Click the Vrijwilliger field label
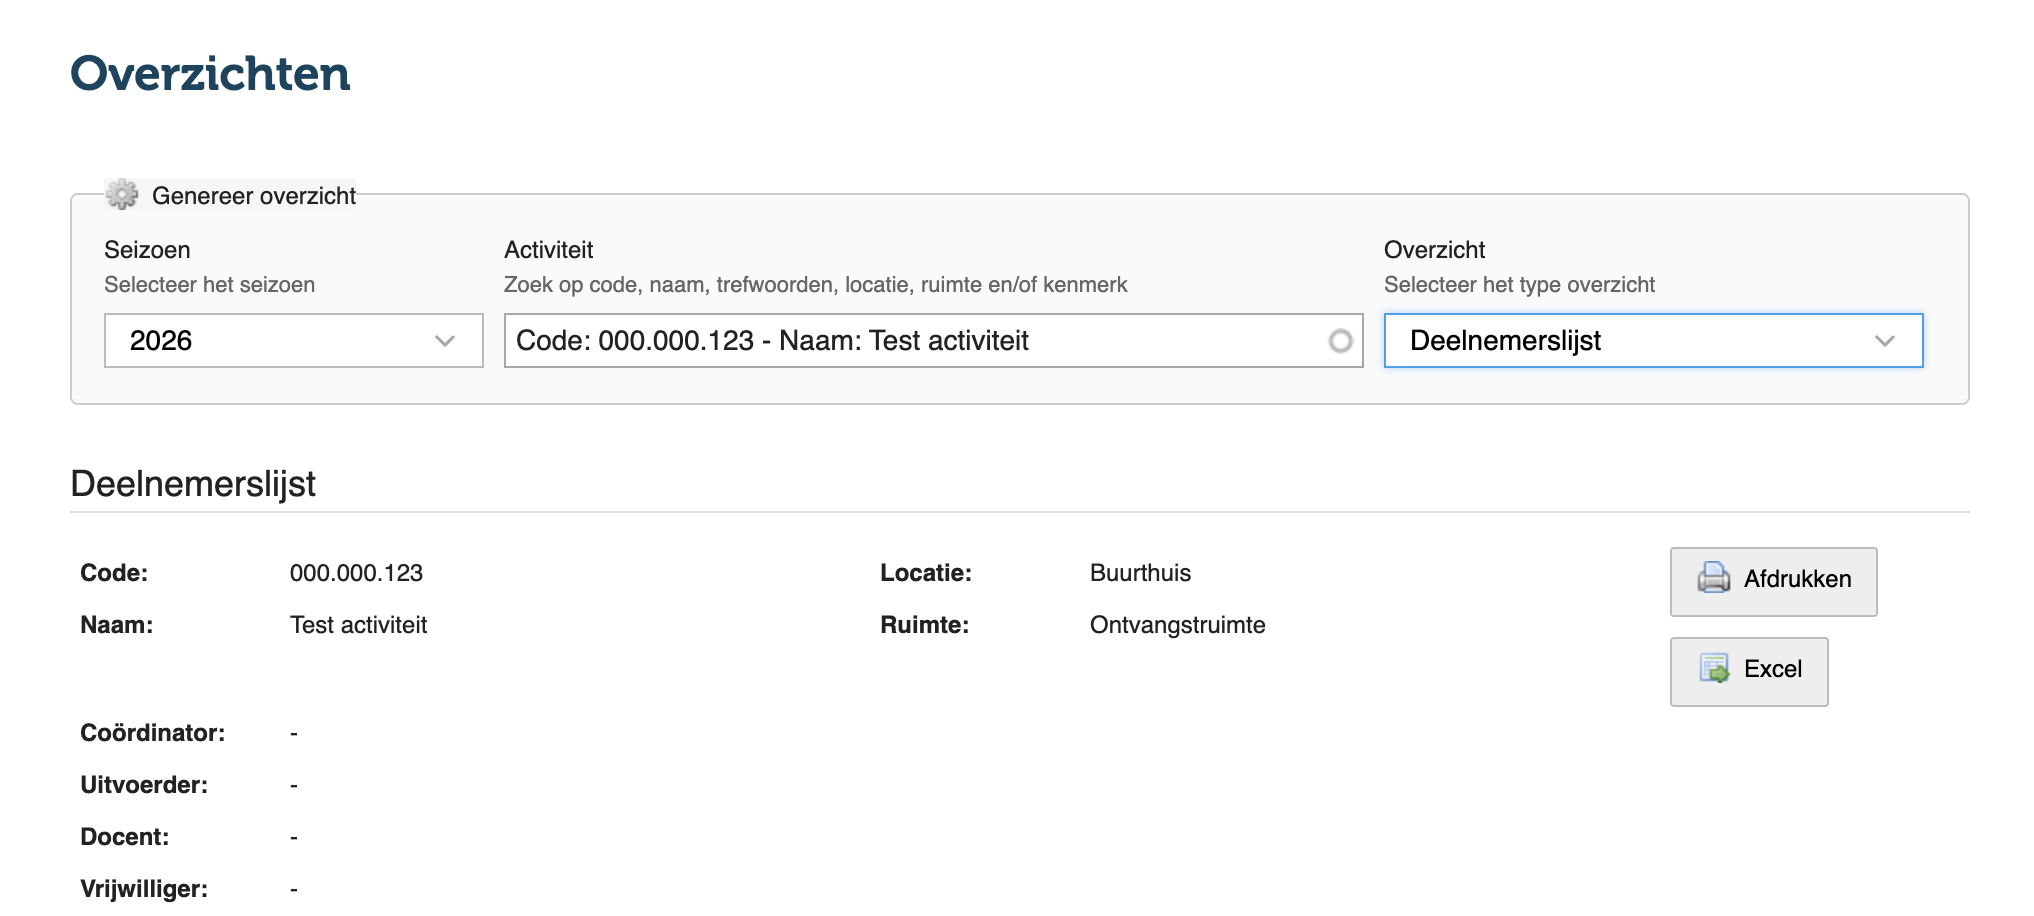This screenshot has height=916, width=2034. [x=144, y=889]
